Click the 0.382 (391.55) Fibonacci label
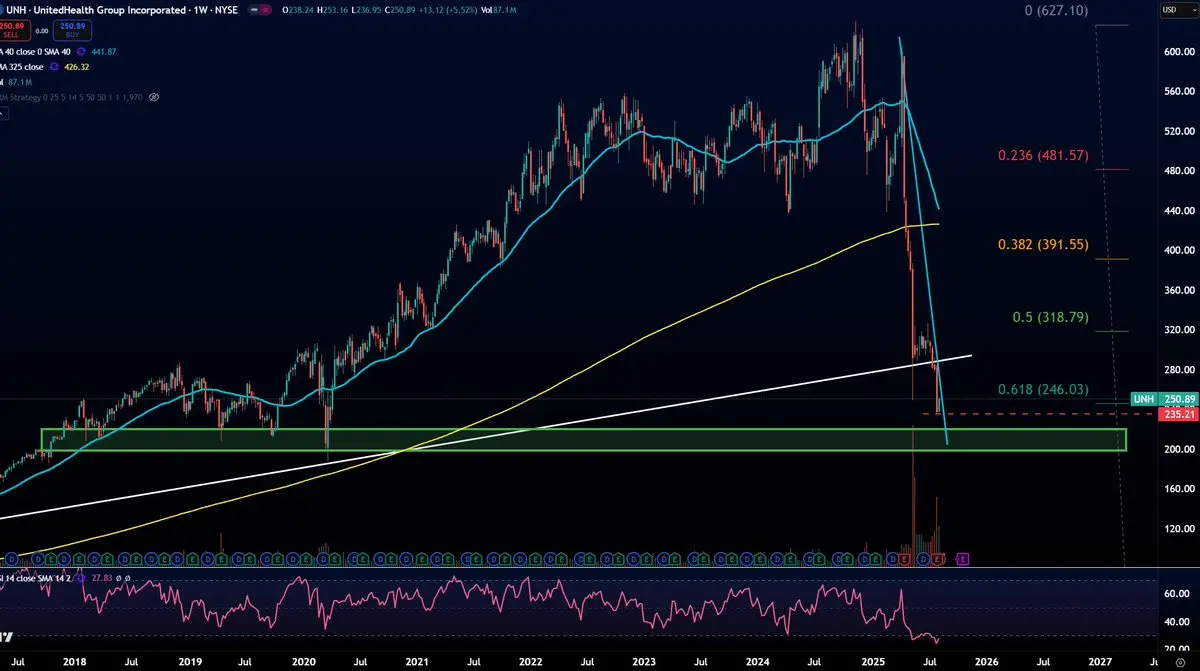Screen dimensions: 1200x671 [x=1043, y=244]
